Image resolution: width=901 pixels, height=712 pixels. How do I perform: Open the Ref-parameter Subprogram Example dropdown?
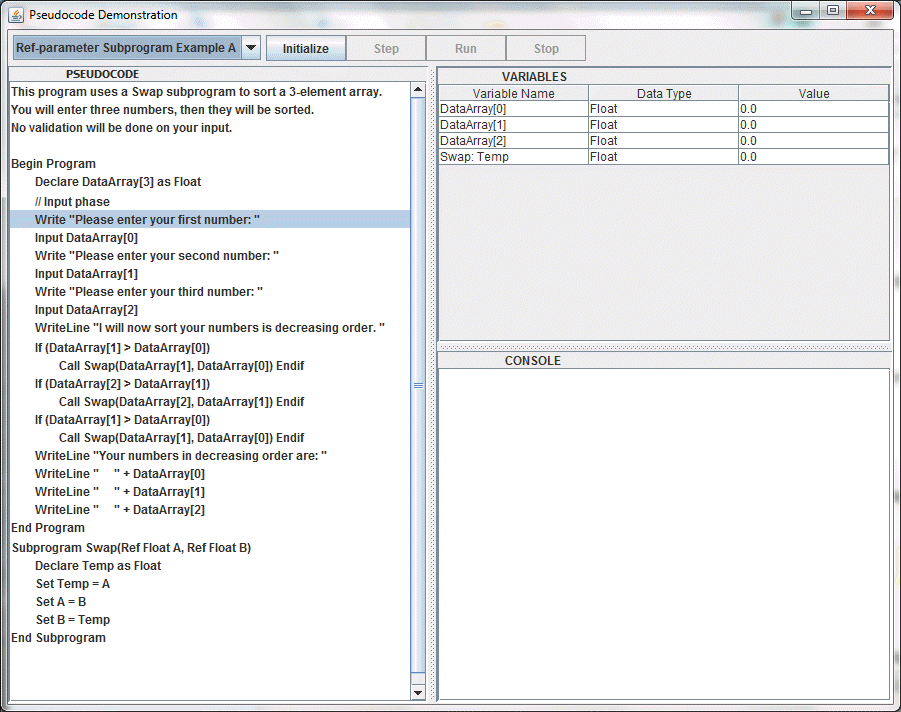coord(251,48)
